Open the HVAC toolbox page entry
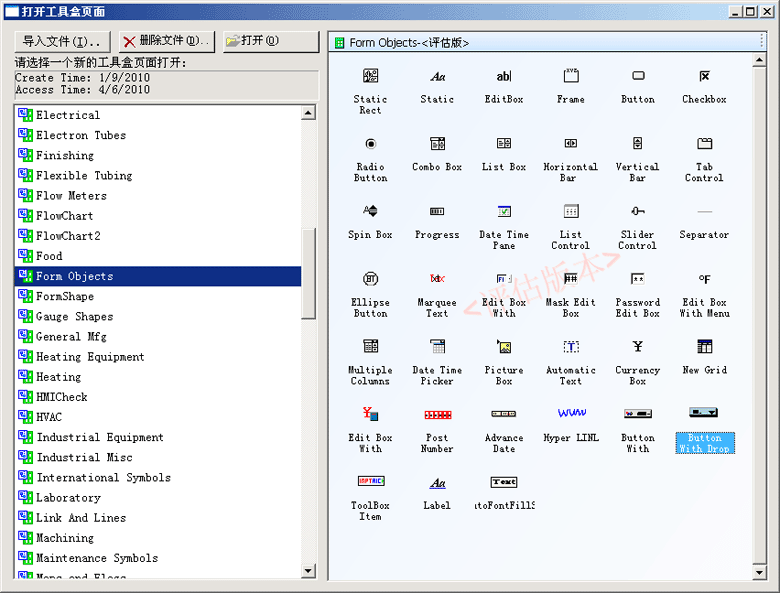Viewport: 780px width, 593px height. 49,417
